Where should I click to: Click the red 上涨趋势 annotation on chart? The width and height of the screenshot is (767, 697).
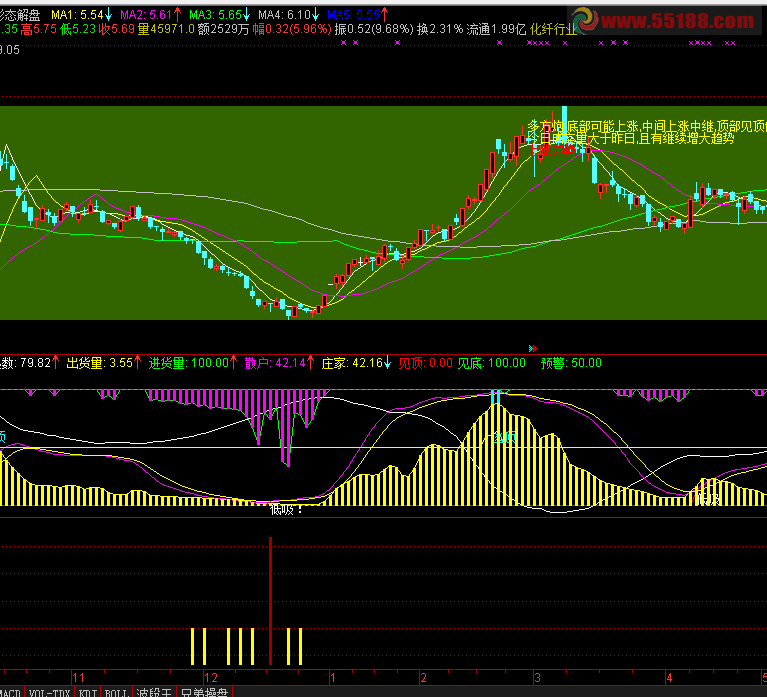[x=553, y=150]
